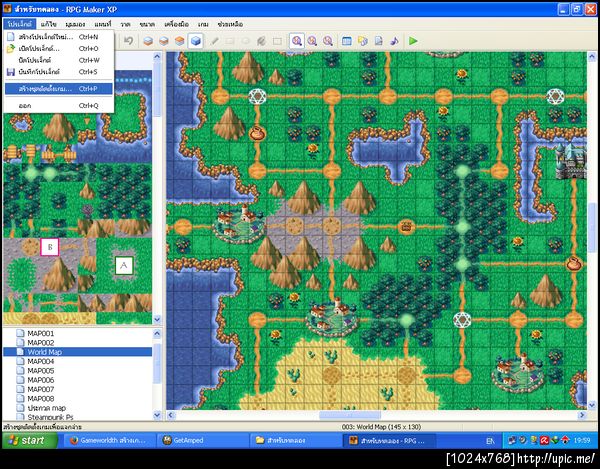
Task: Pick the Rectangle drawing tool
Action: (x=230, y=41)
